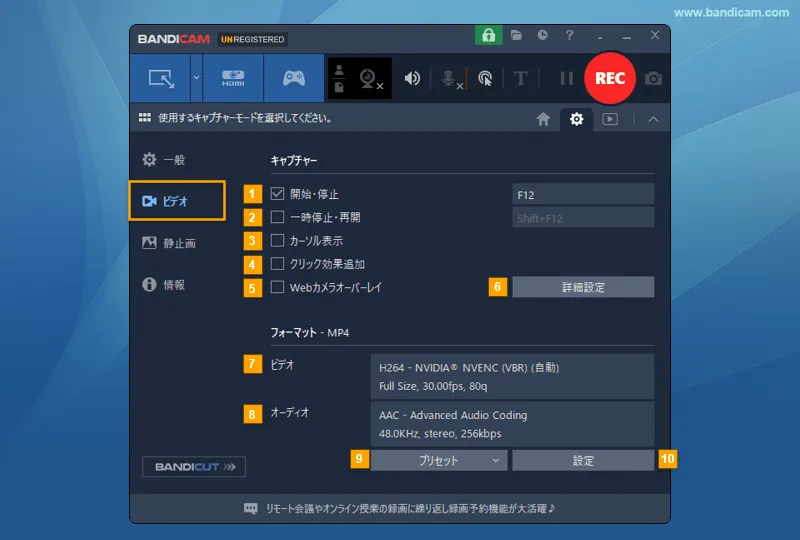Open the output folder icon
Viewport: 800px width, 540px height.
coord(516,35)
